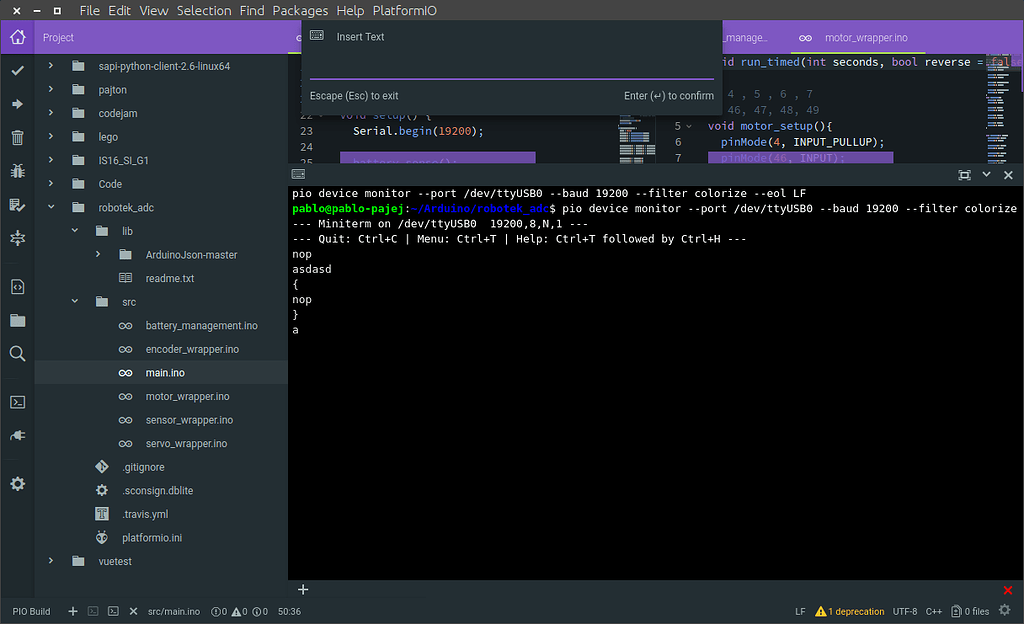Open terminal icon in left toolbar
Image resolution: width=1024 pixels, height=624 pixels.
[x=17, y=402]
